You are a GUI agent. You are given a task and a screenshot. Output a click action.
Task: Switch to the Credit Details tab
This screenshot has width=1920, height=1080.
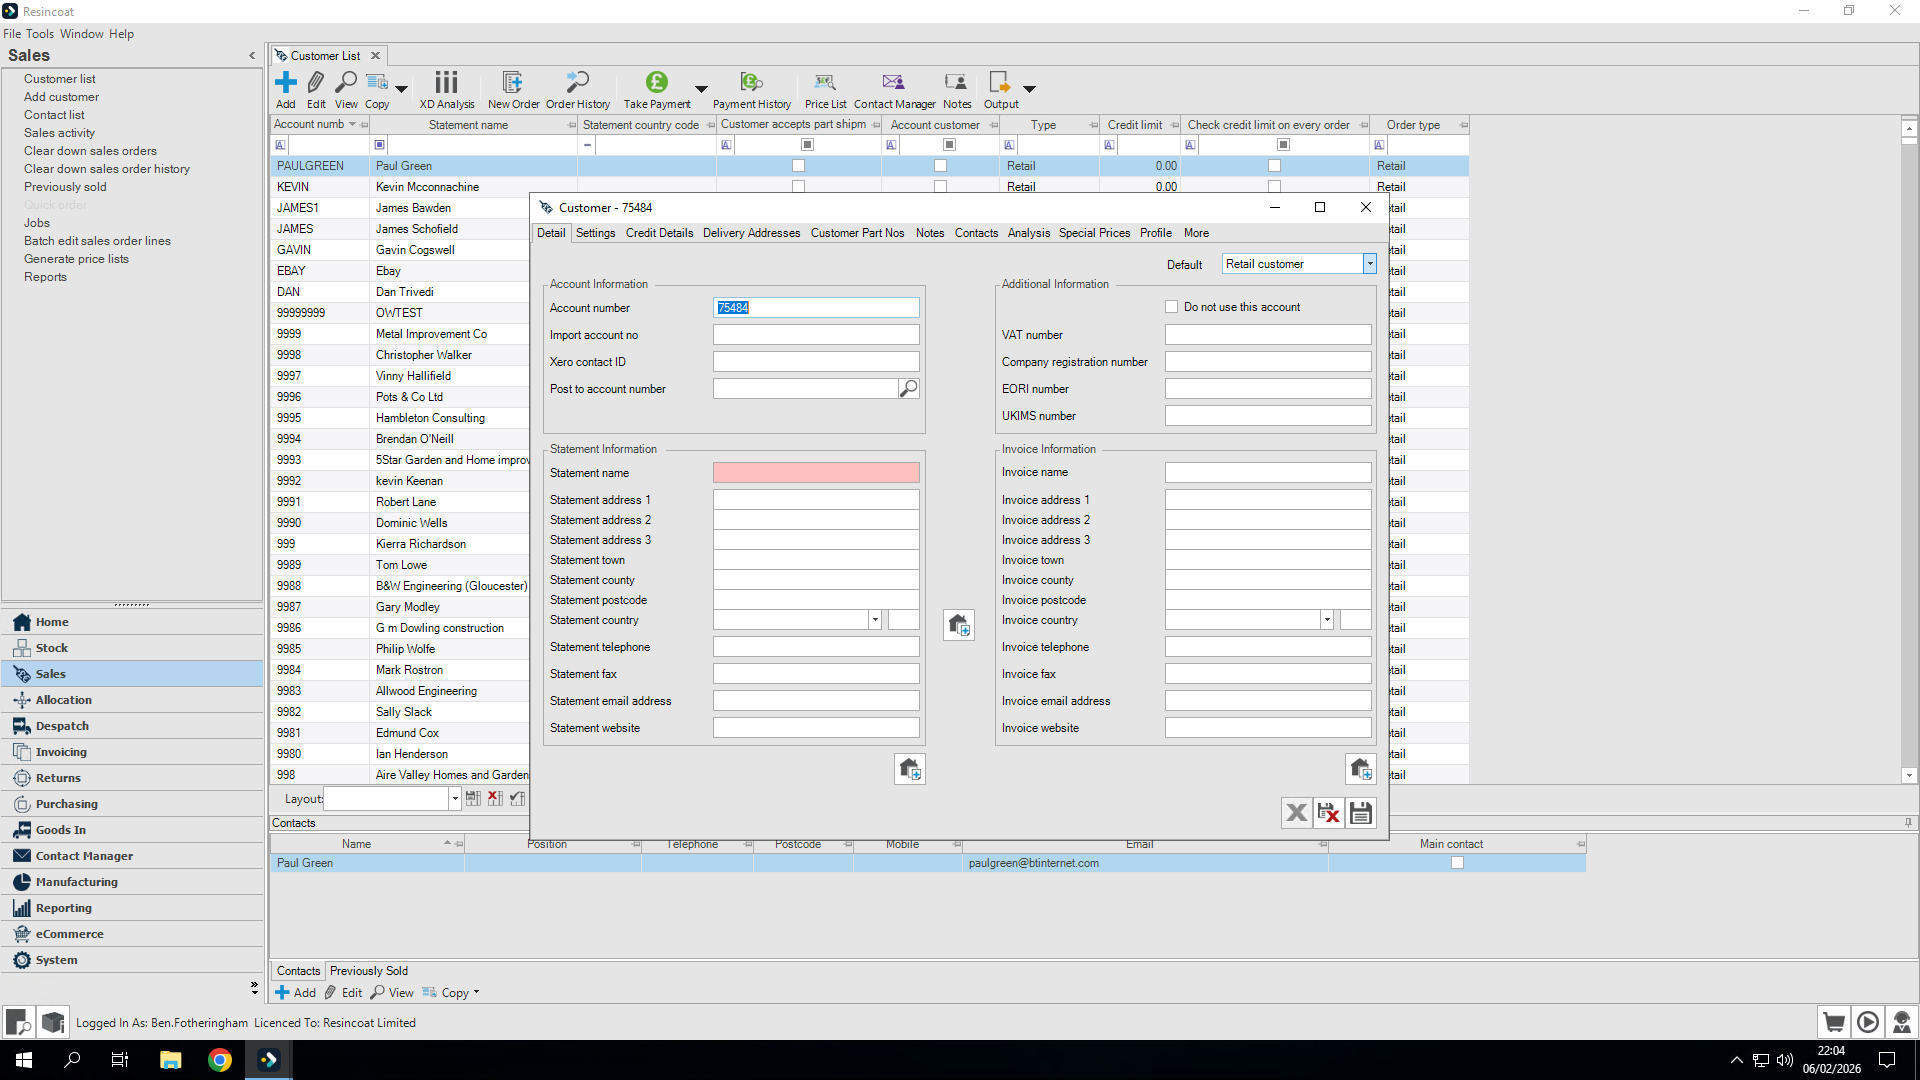(x=659, y=233)
